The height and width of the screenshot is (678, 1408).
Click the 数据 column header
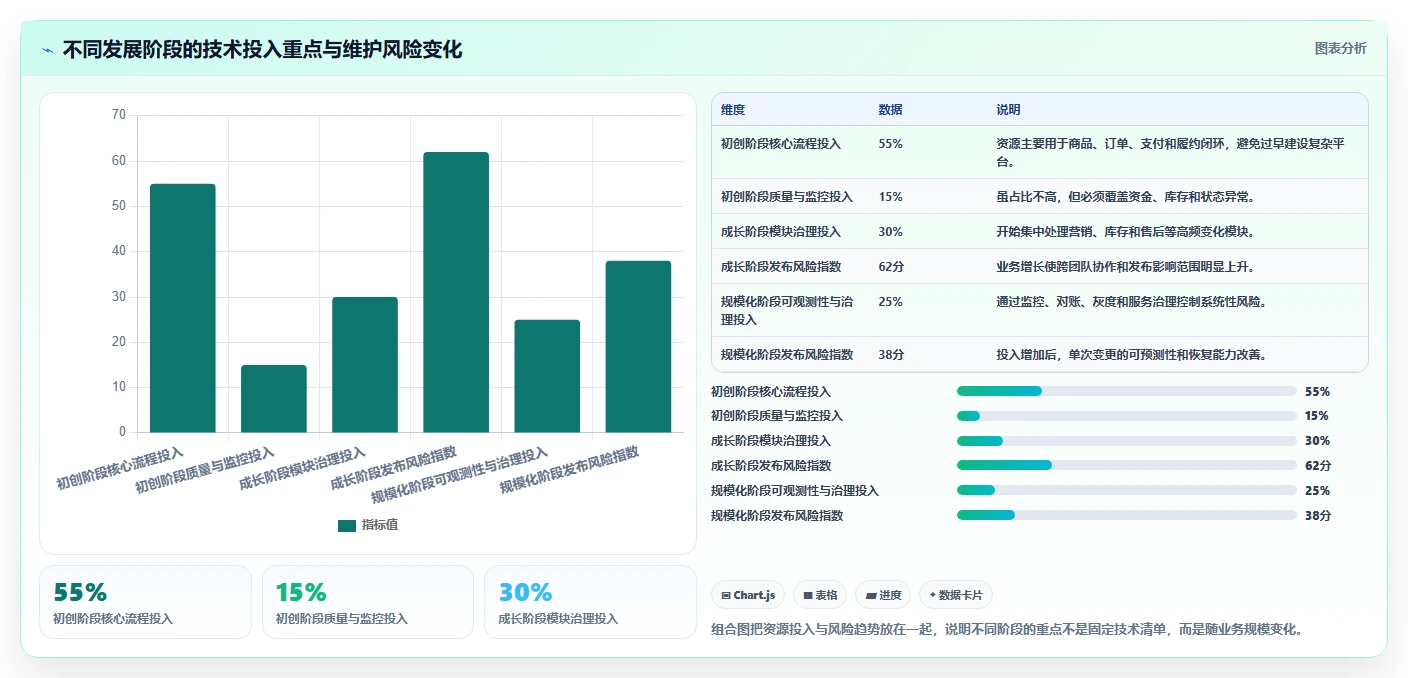[x=890, y=110]
